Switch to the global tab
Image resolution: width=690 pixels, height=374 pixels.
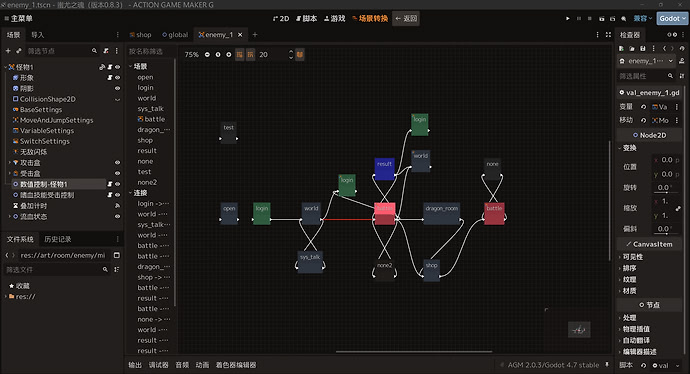pos(175,35)
